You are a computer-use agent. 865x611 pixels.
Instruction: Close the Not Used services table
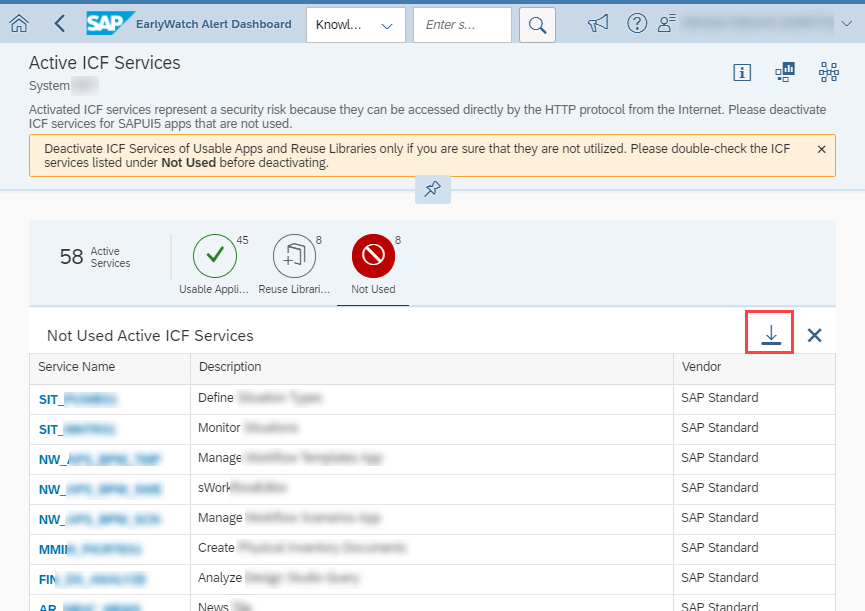(814, 335)
